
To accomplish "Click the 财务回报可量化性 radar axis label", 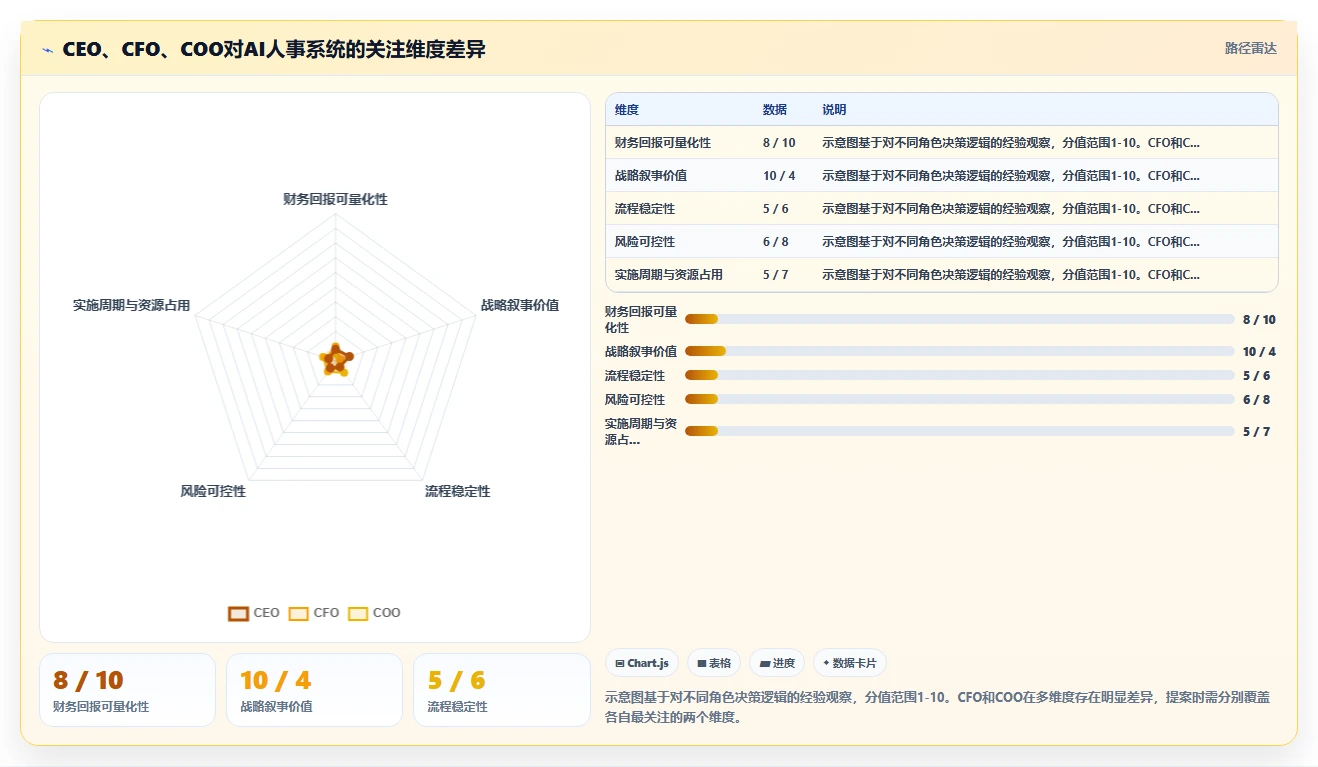I will 335,200.
